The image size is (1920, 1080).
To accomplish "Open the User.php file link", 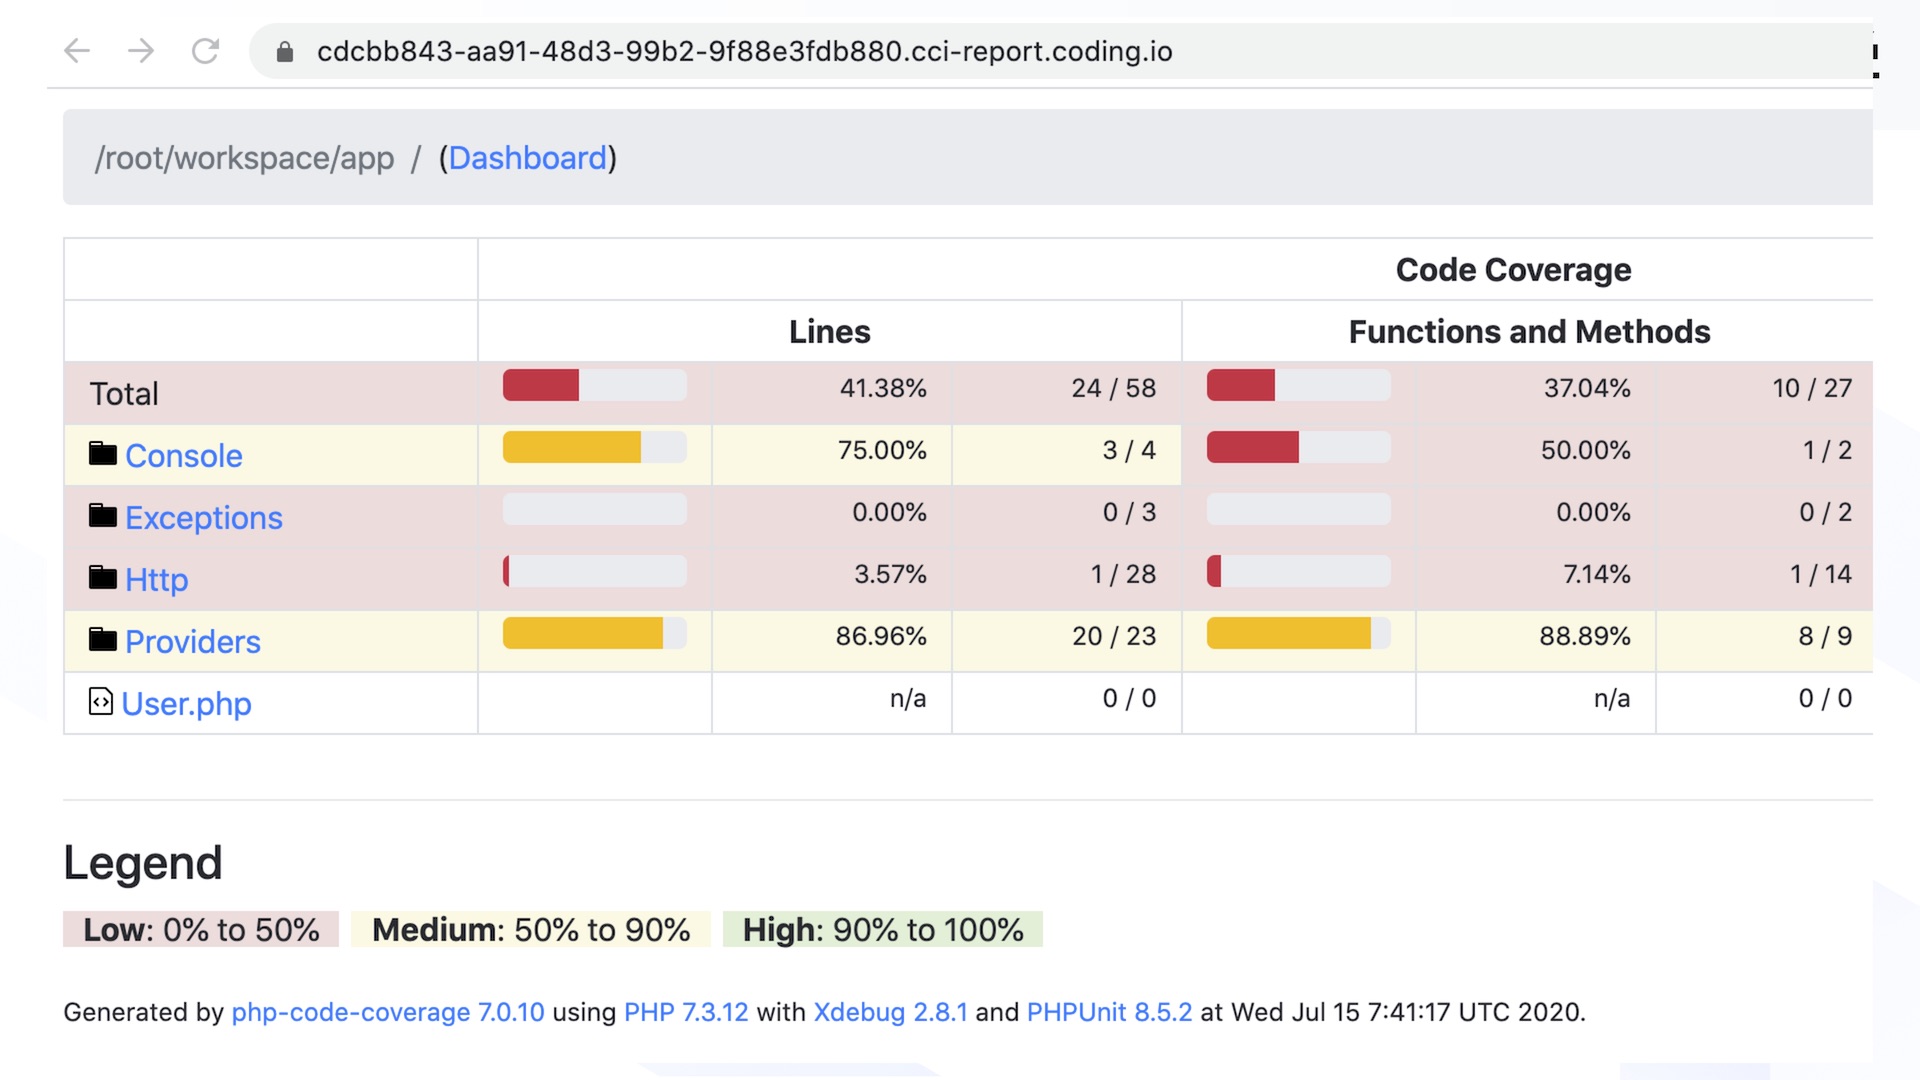I will point(187,704).
